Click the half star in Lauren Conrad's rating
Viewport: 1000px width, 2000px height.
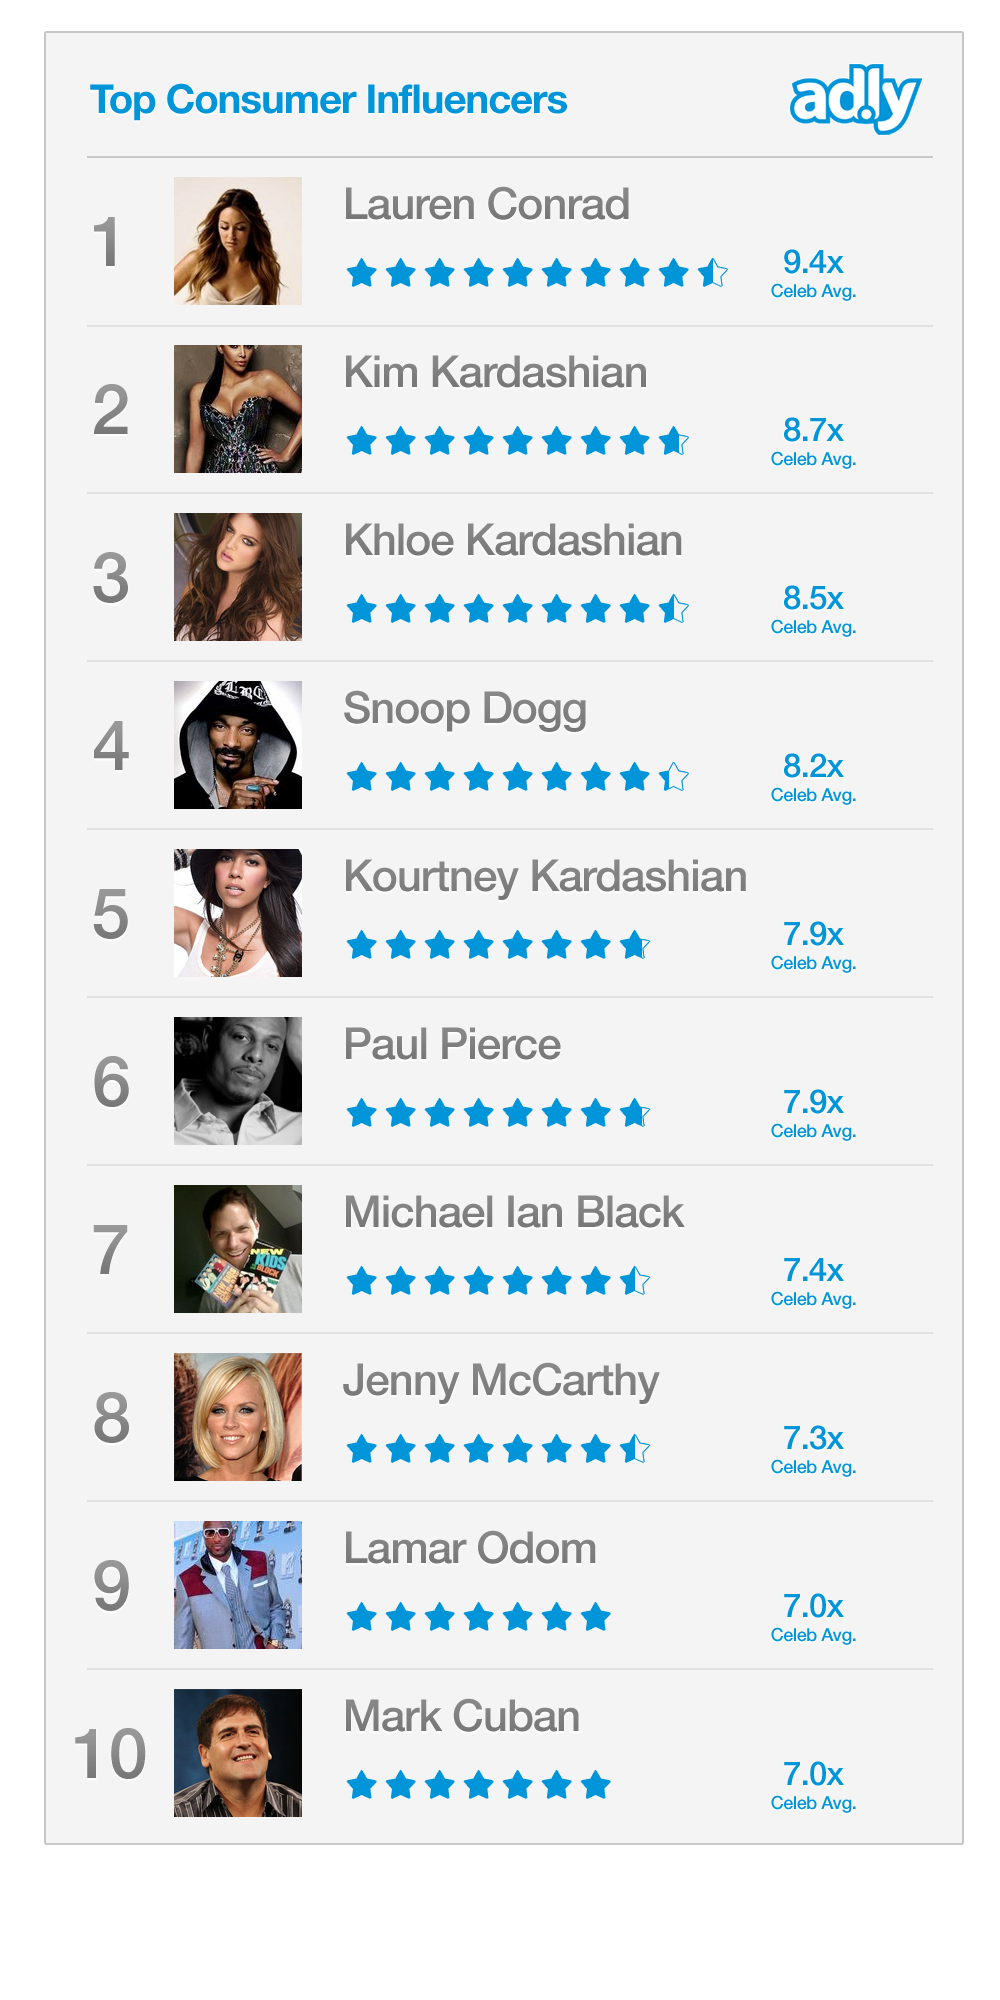(x=713, y=272)
